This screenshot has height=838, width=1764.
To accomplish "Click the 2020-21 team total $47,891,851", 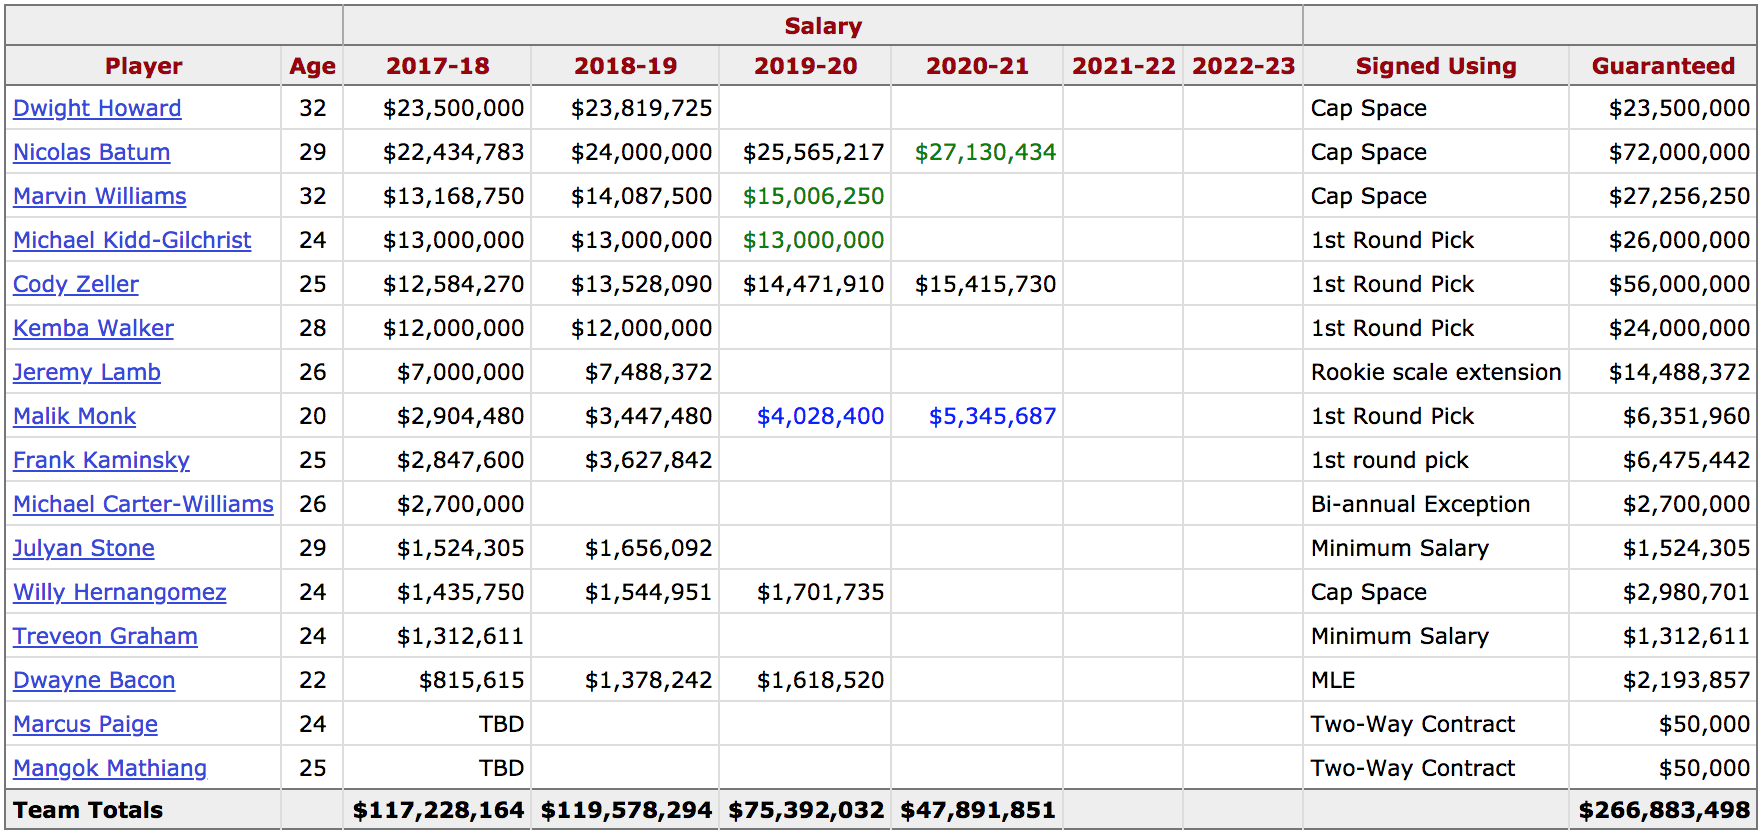I will pyautogui.click(x=978, y=810).
